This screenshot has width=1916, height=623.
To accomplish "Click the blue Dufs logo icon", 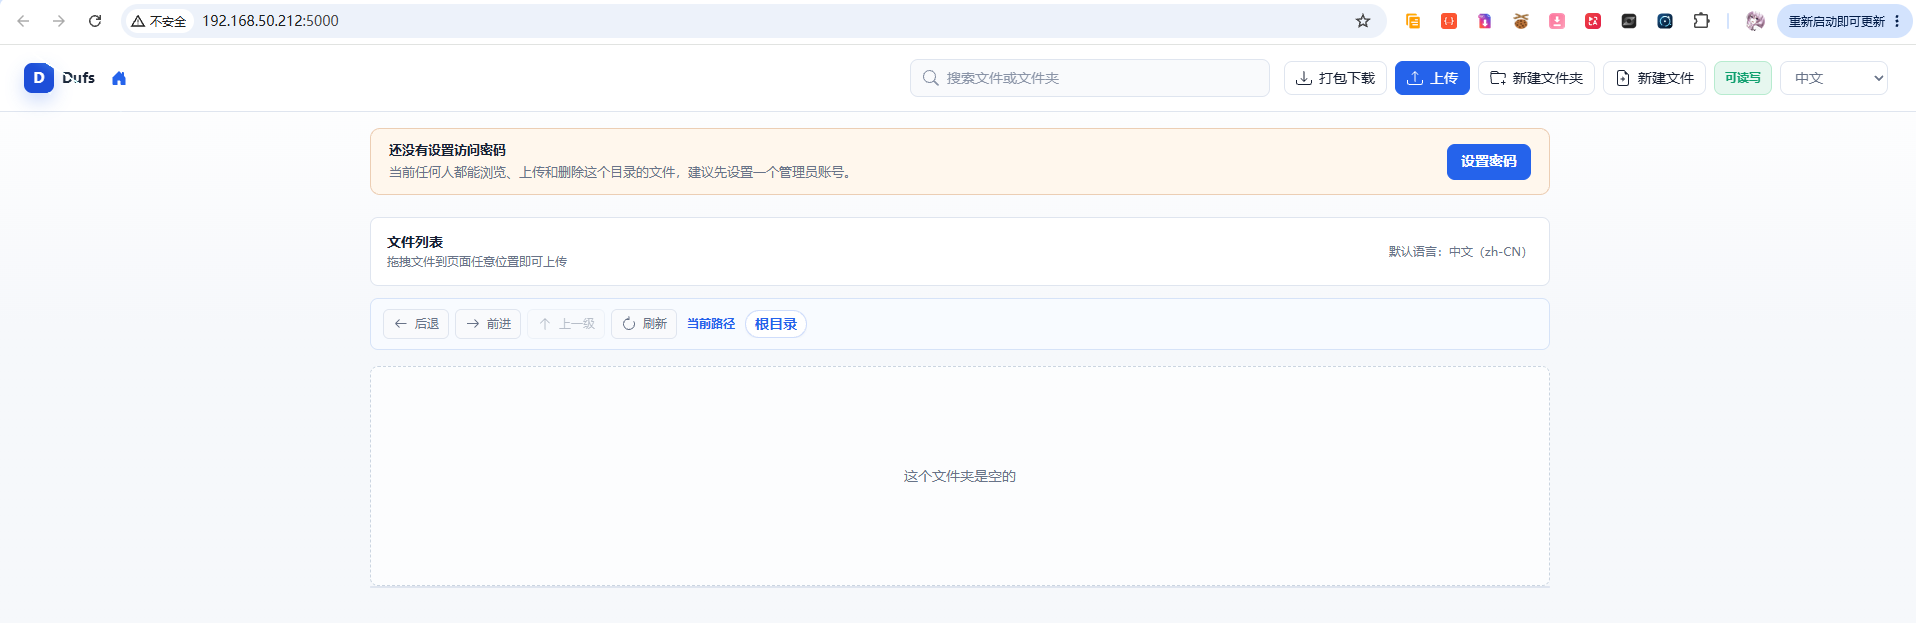I will tap(39, 78).
